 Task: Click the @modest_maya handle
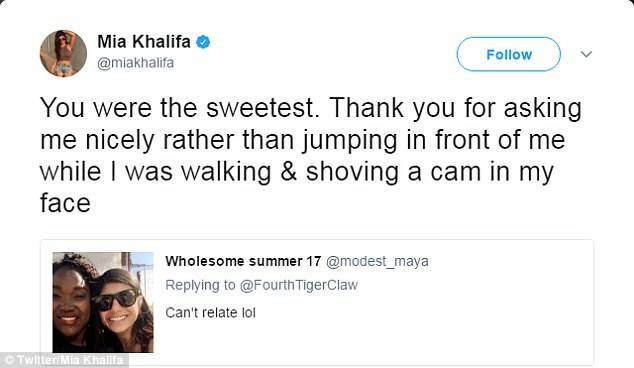(377, 262)
